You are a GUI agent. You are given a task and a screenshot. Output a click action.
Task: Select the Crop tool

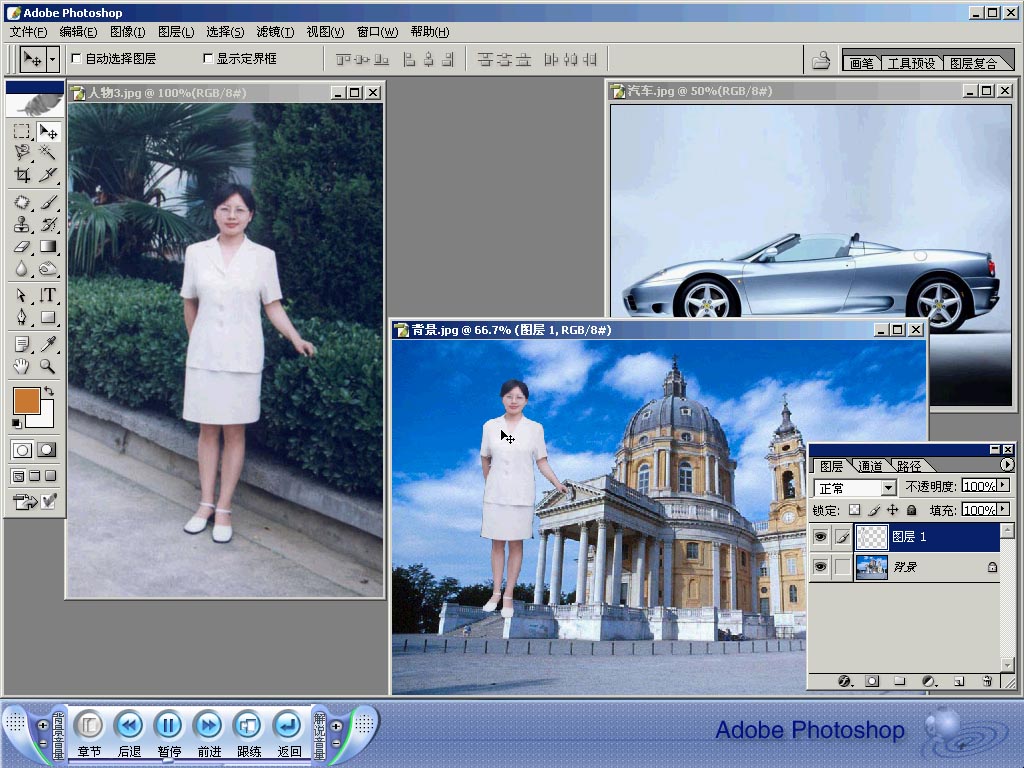click(22, 174)
